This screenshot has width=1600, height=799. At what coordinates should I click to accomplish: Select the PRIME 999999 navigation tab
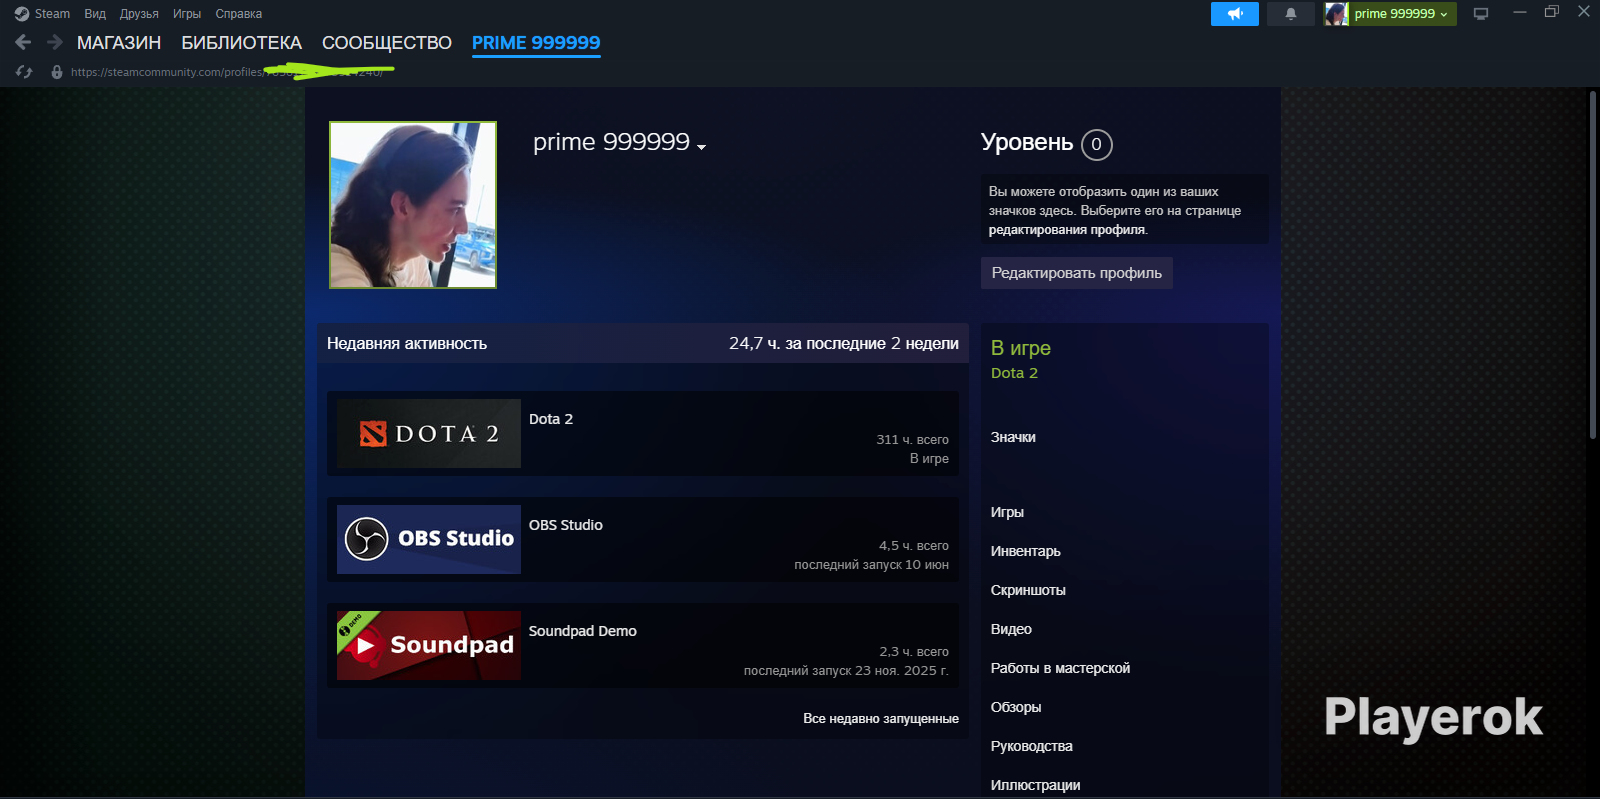click(536, 43)
